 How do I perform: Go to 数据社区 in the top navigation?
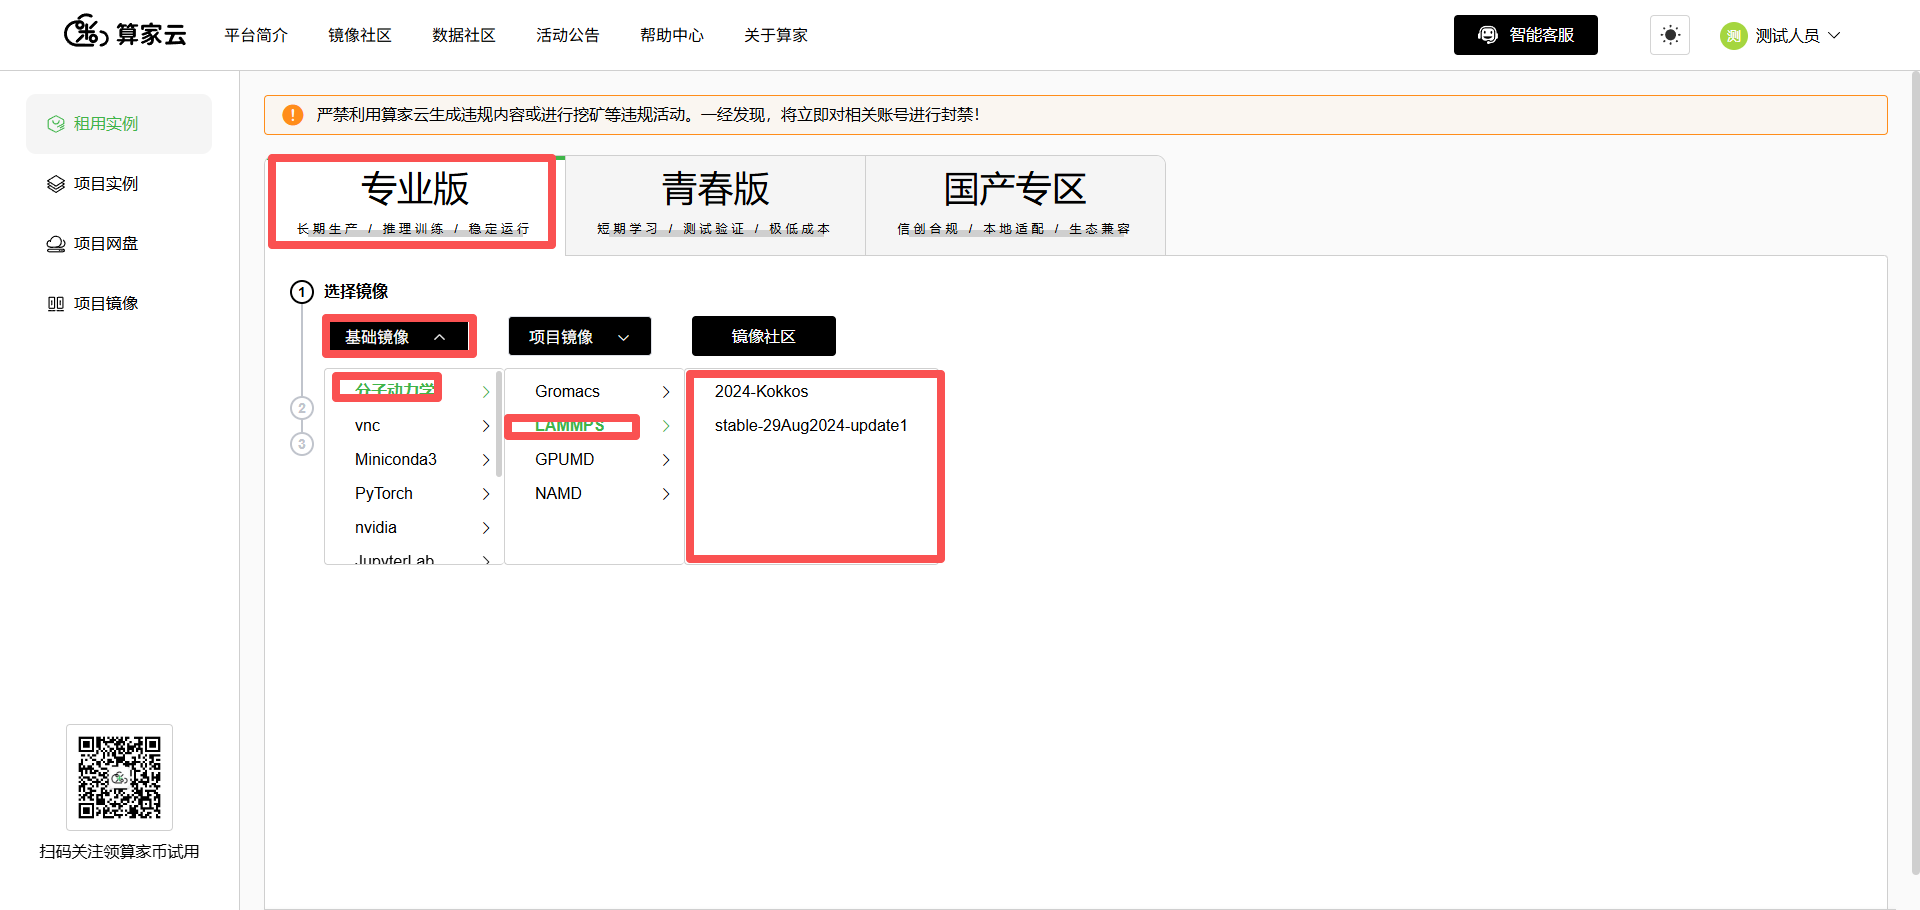click(464, 35)
